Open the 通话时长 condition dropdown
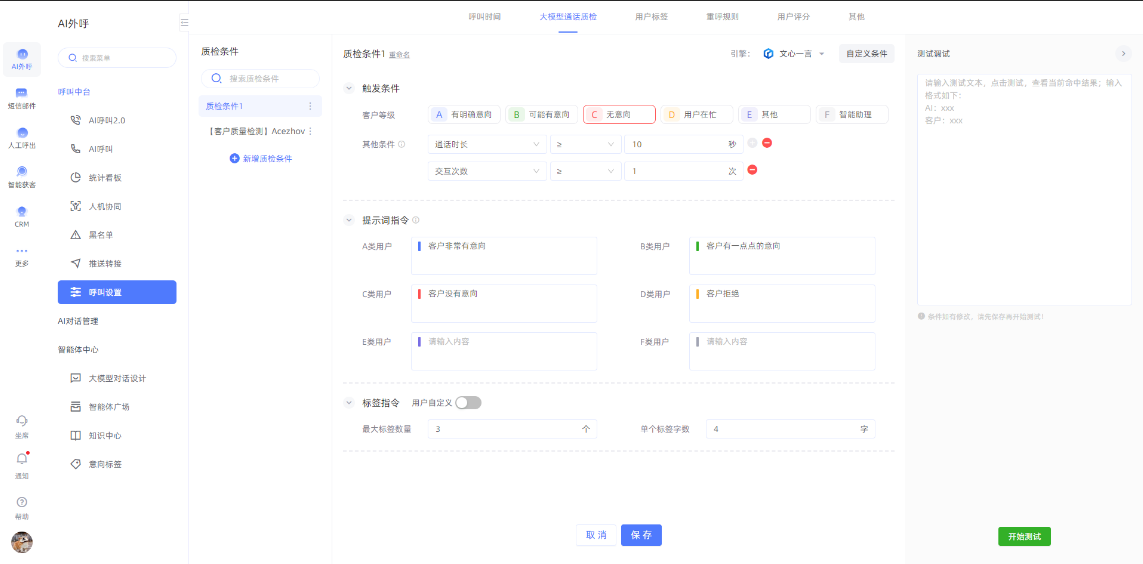Screen dimensions: 1143x564 pyautogui.click(x=486, y=144)
